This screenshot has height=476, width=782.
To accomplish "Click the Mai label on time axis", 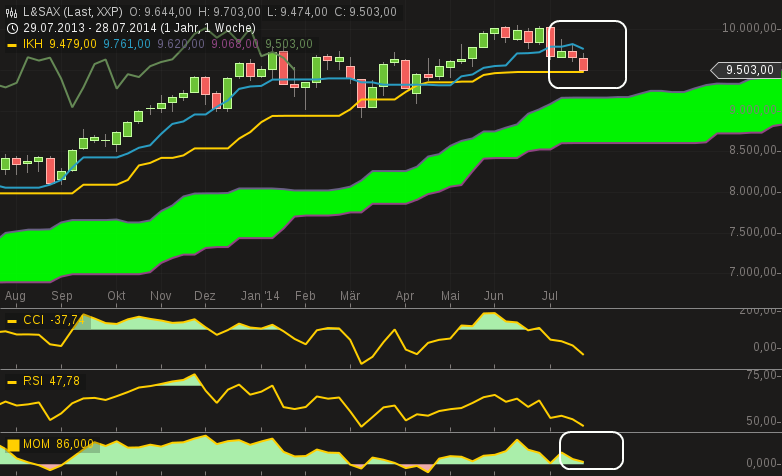I will pyautogui.click(x=450, y=296).
